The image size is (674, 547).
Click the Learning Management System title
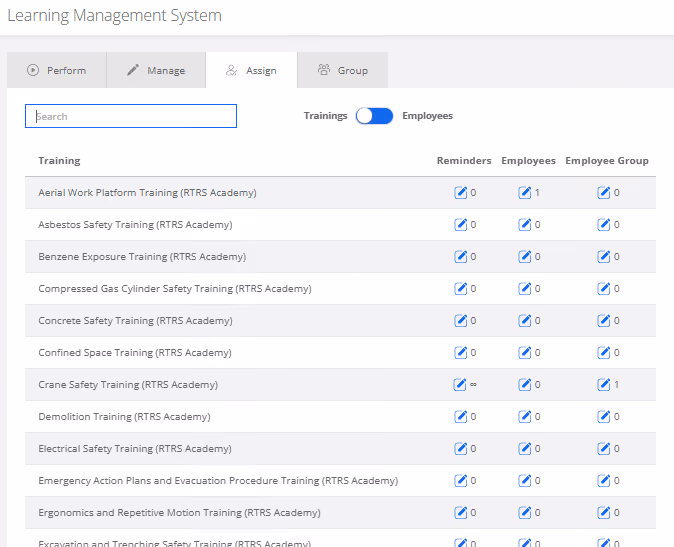point(114,15)
